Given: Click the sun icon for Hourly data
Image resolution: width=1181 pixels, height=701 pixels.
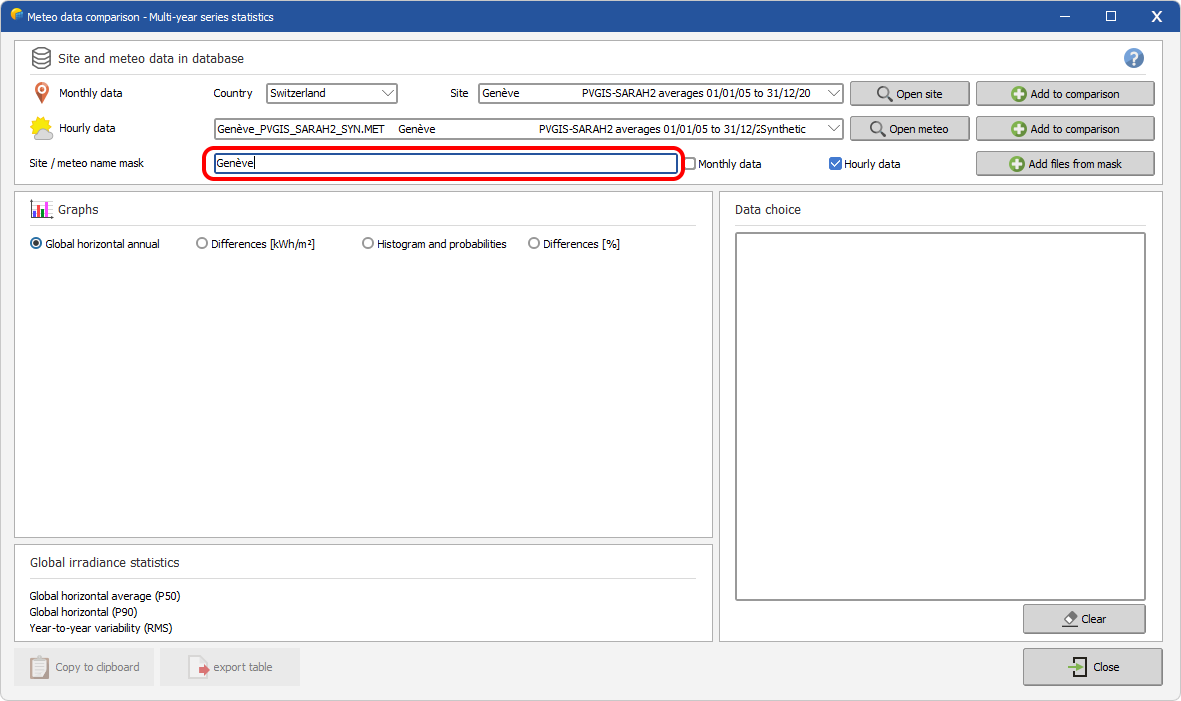Looking at the screenshot, I should [41, 128].
